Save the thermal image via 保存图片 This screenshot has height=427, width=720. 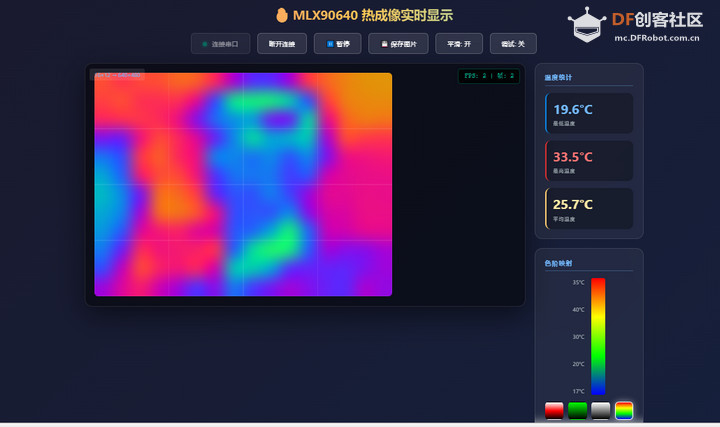pyautogui.click(x=398, y=44)
